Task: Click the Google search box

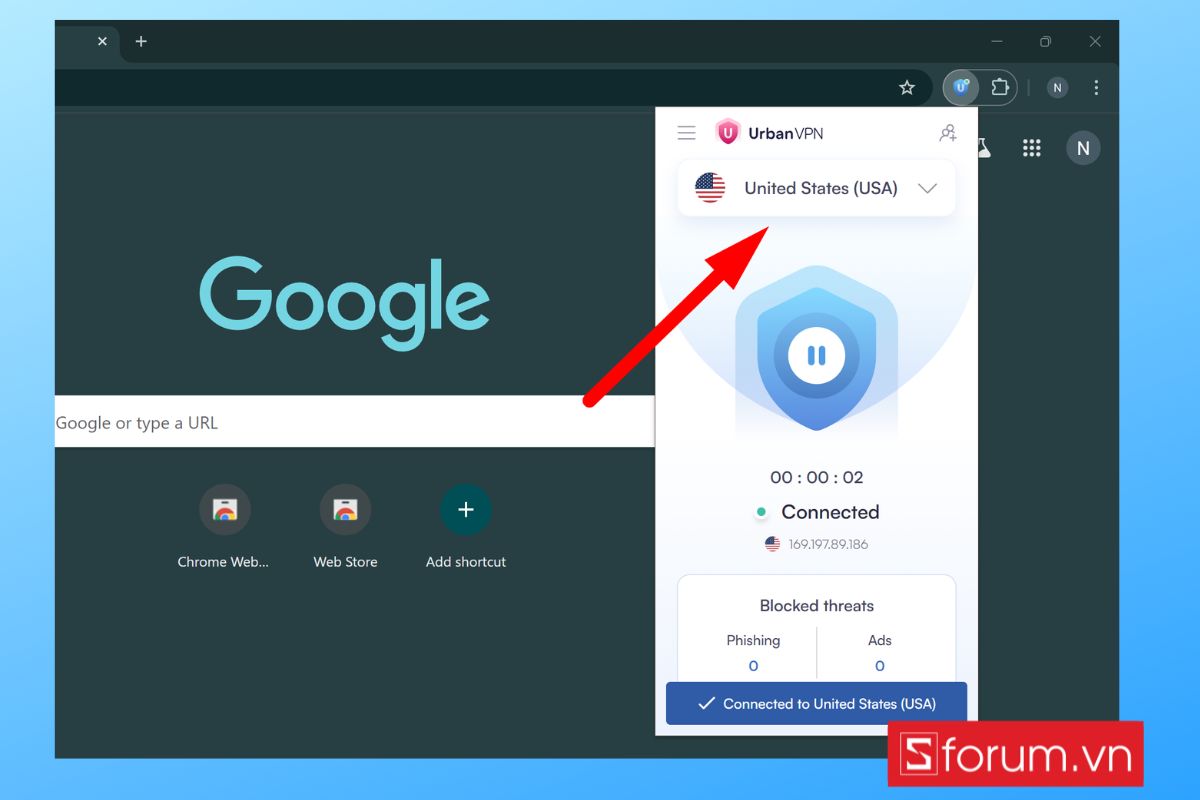Action: click(x=355, y=422)
